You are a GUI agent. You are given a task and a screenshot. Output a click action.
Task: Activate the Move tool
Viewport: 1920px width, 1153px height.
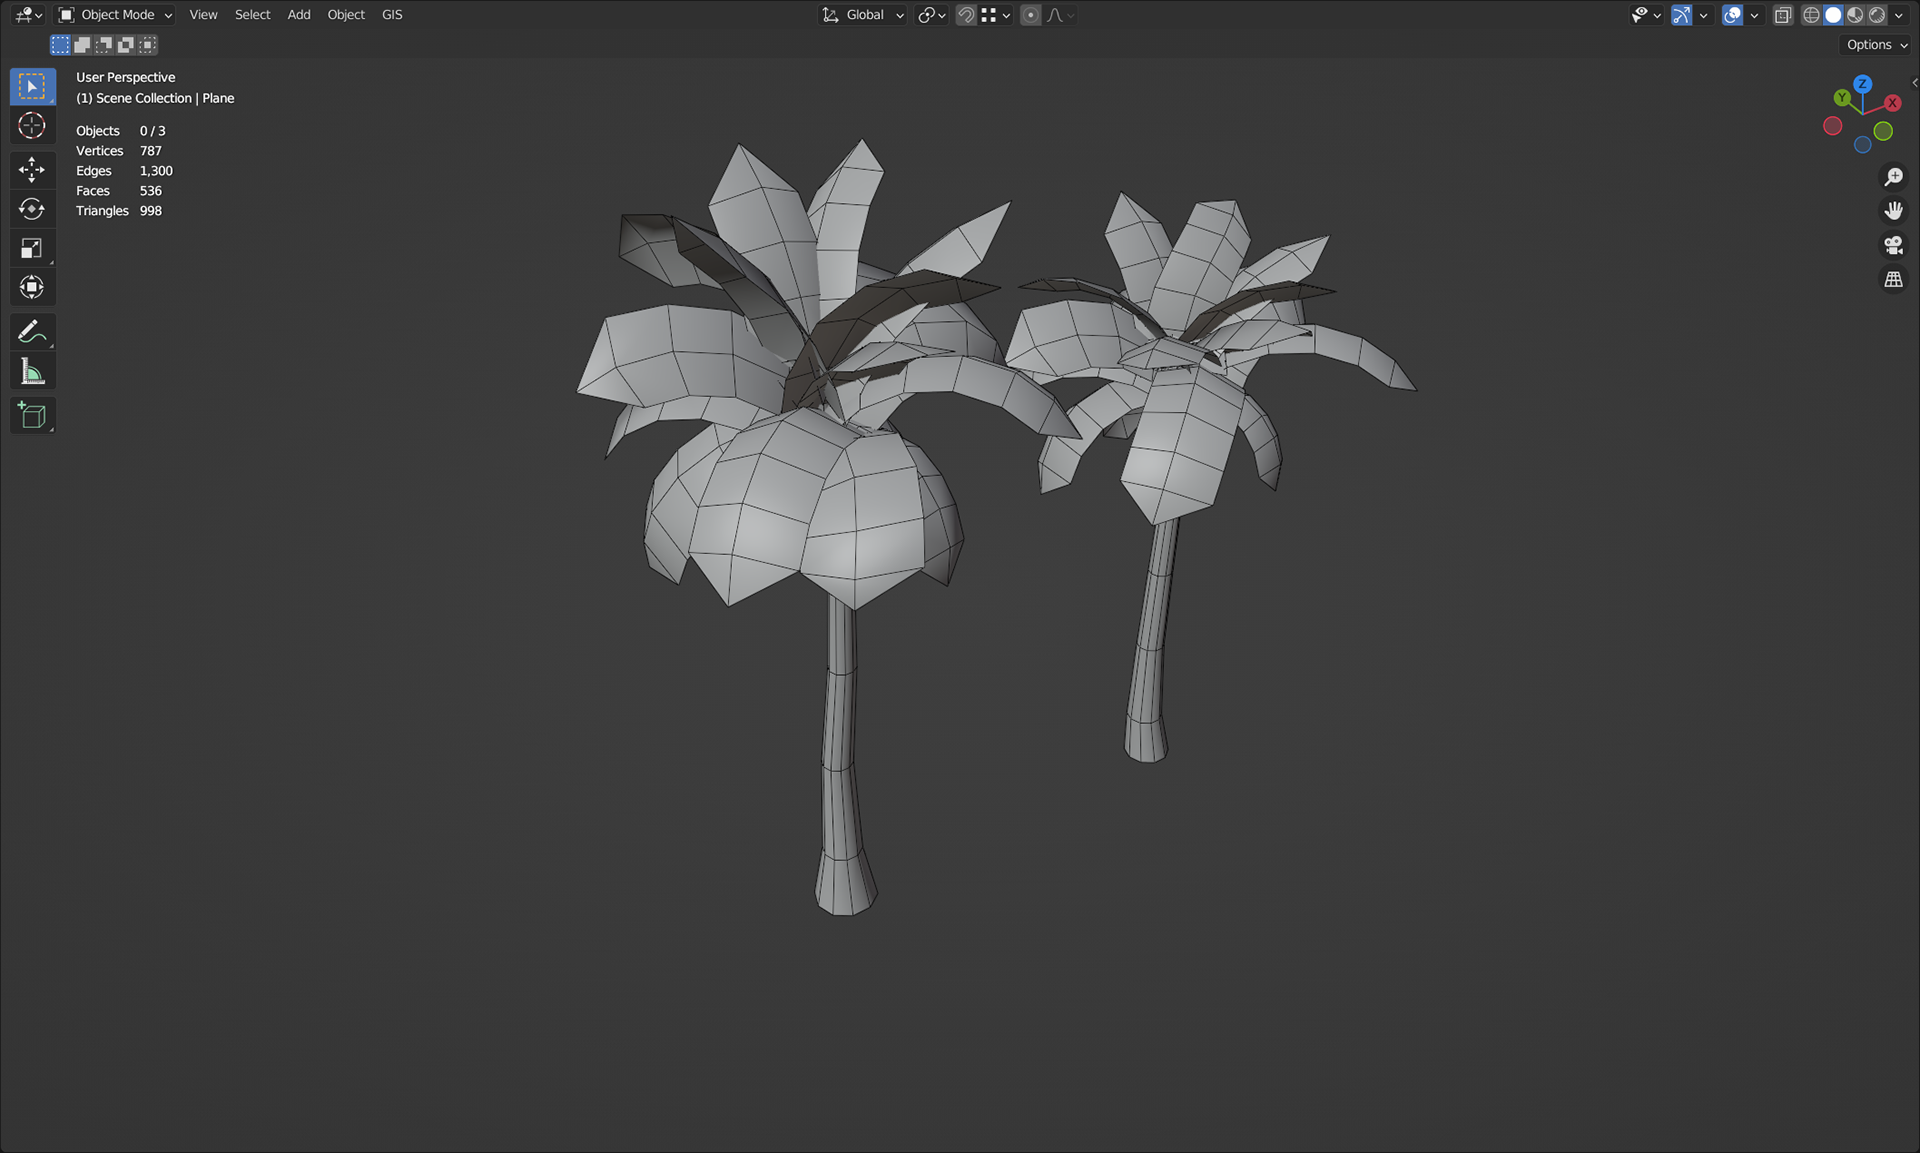point(31,169)
